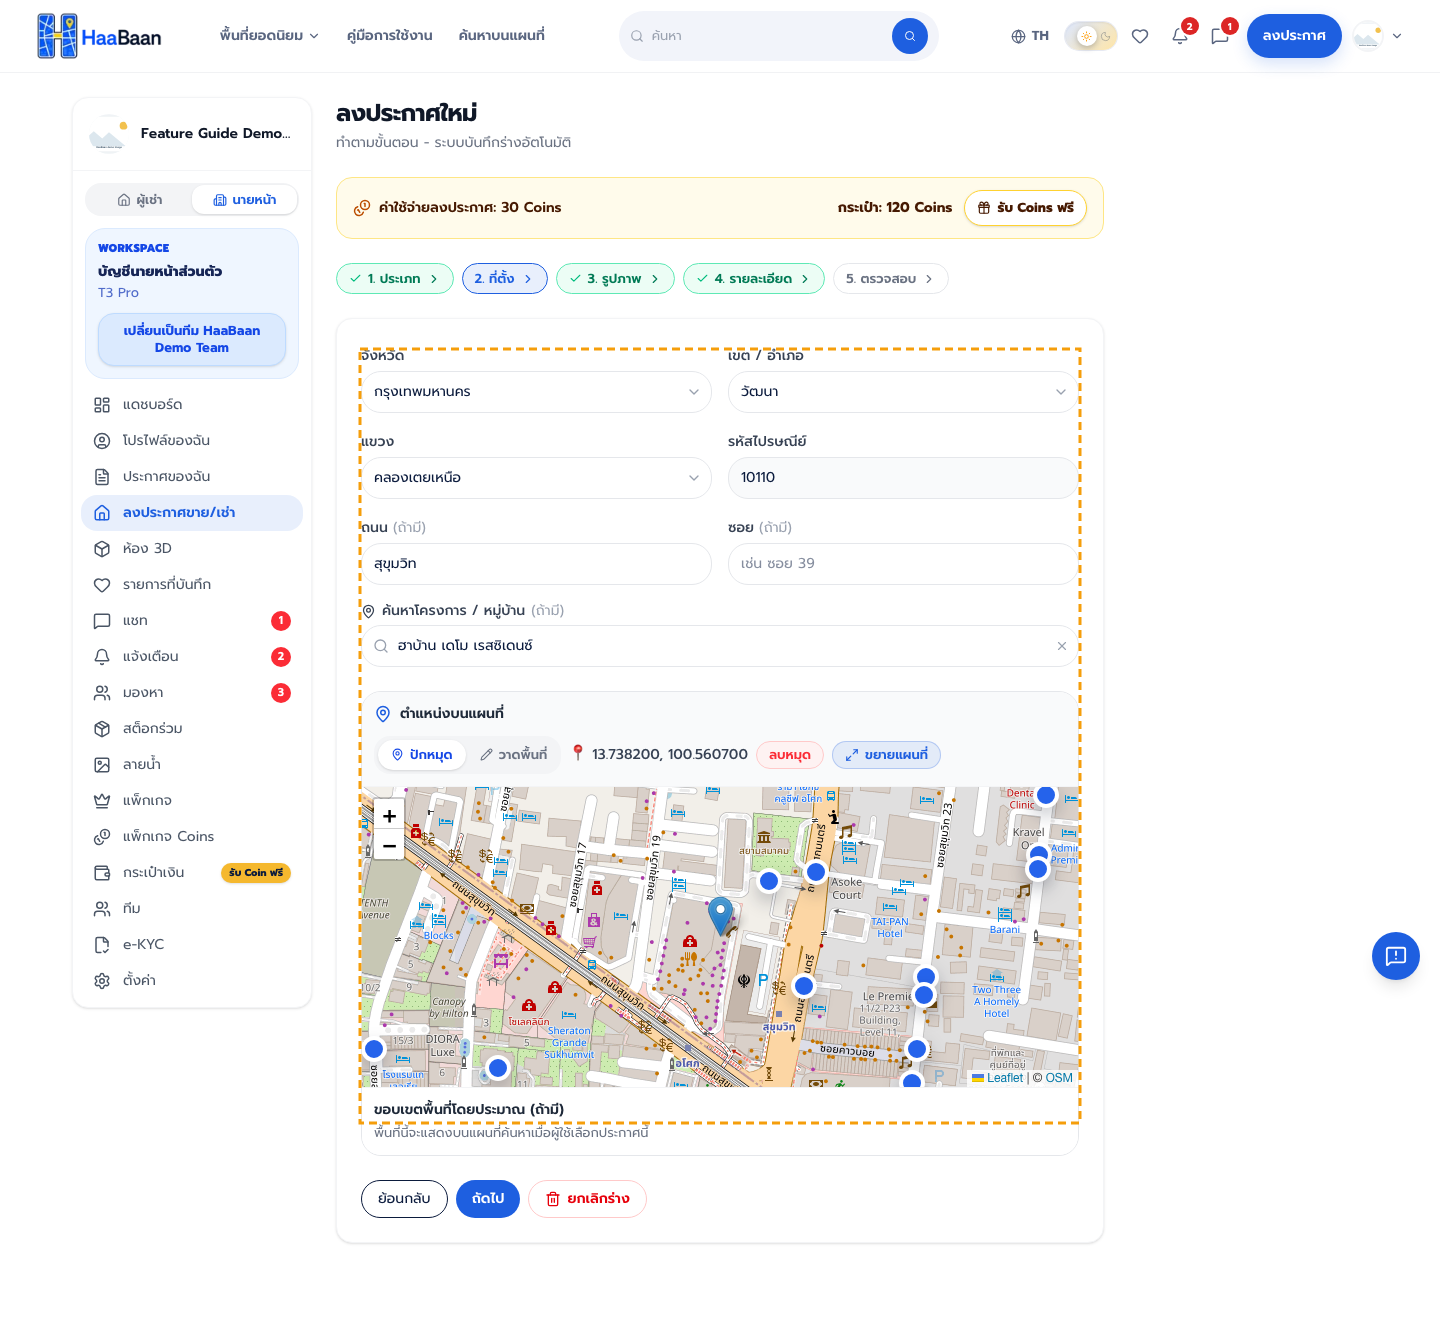
Task: Open the แขวง dropdown คลองเตยเหนือ
Action: pyautogui.click(x=536, y=478)
